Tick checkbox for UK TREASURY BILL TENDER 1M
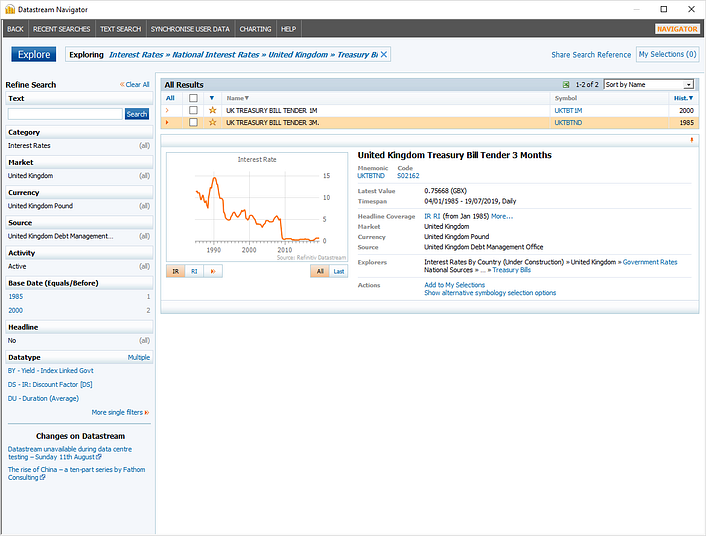Screen dimensions: 706x536 pyautogui.click(x=193, y=110)
